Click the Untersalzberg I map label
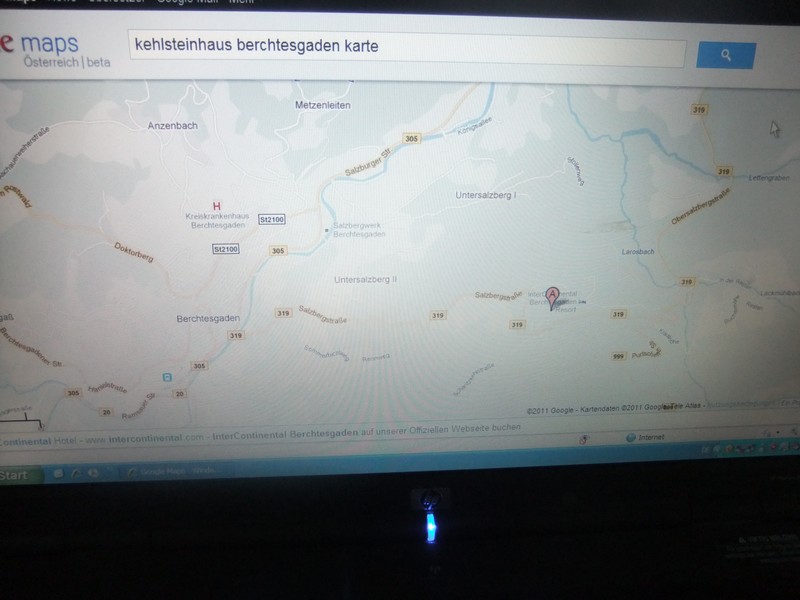 pyautogui.click(x=485, y=195)
